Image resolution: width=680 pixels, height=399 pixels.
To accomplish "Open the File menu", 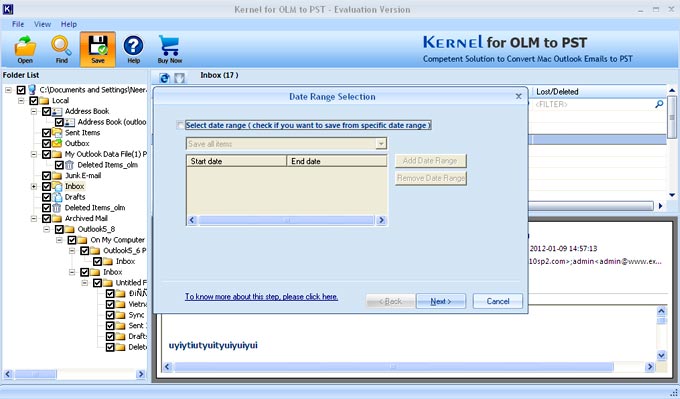I will [18, 24].
